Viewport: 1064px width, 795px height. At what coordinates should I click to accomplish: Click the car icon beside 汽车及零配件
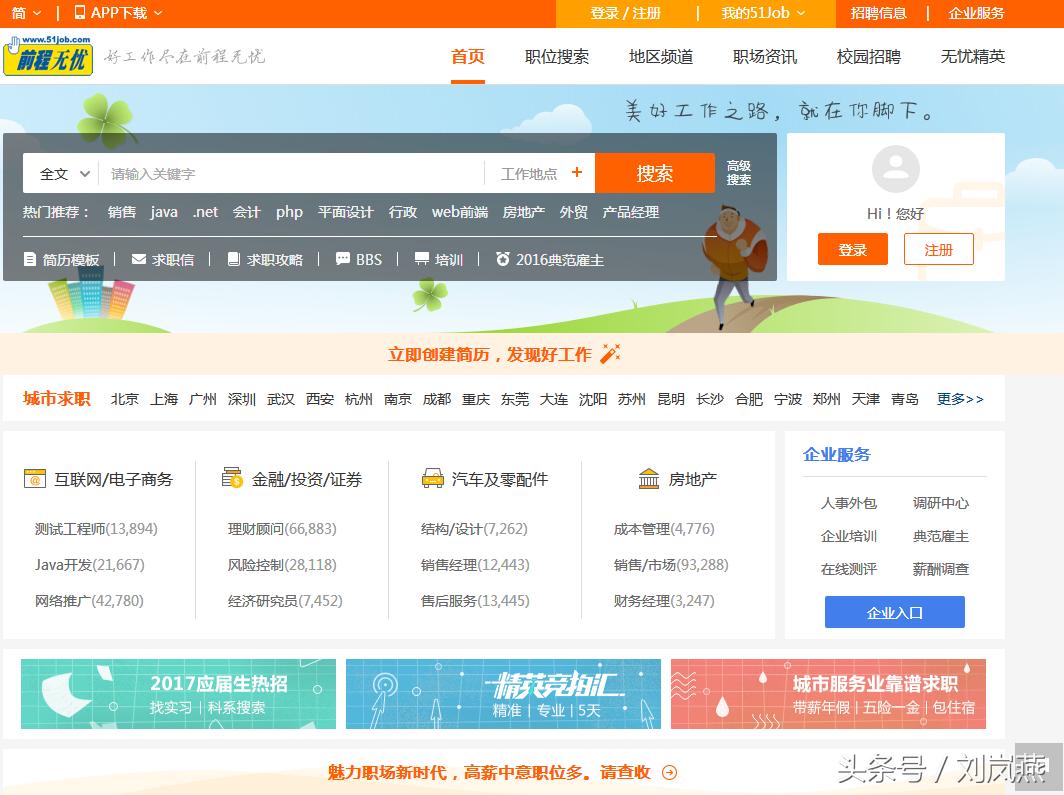coord(433,478)
